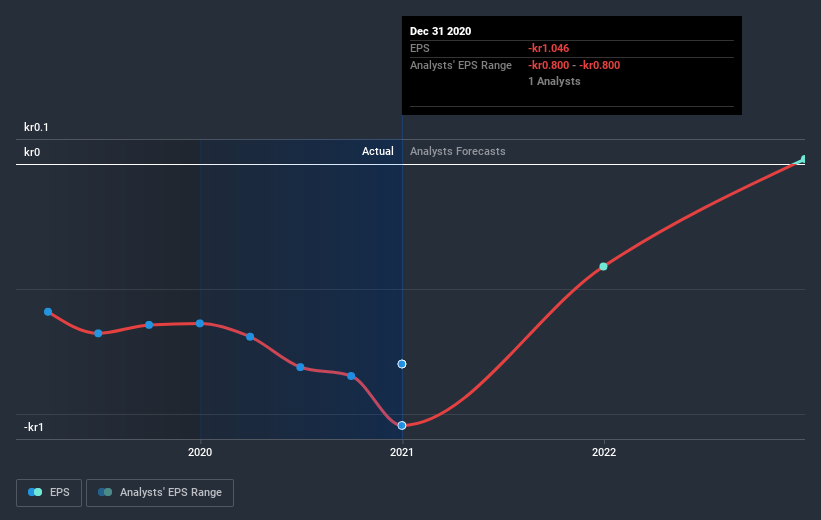Click the Analysts Forecasts section label
Viewport: 821px width, 520px height.
(458, 151)
